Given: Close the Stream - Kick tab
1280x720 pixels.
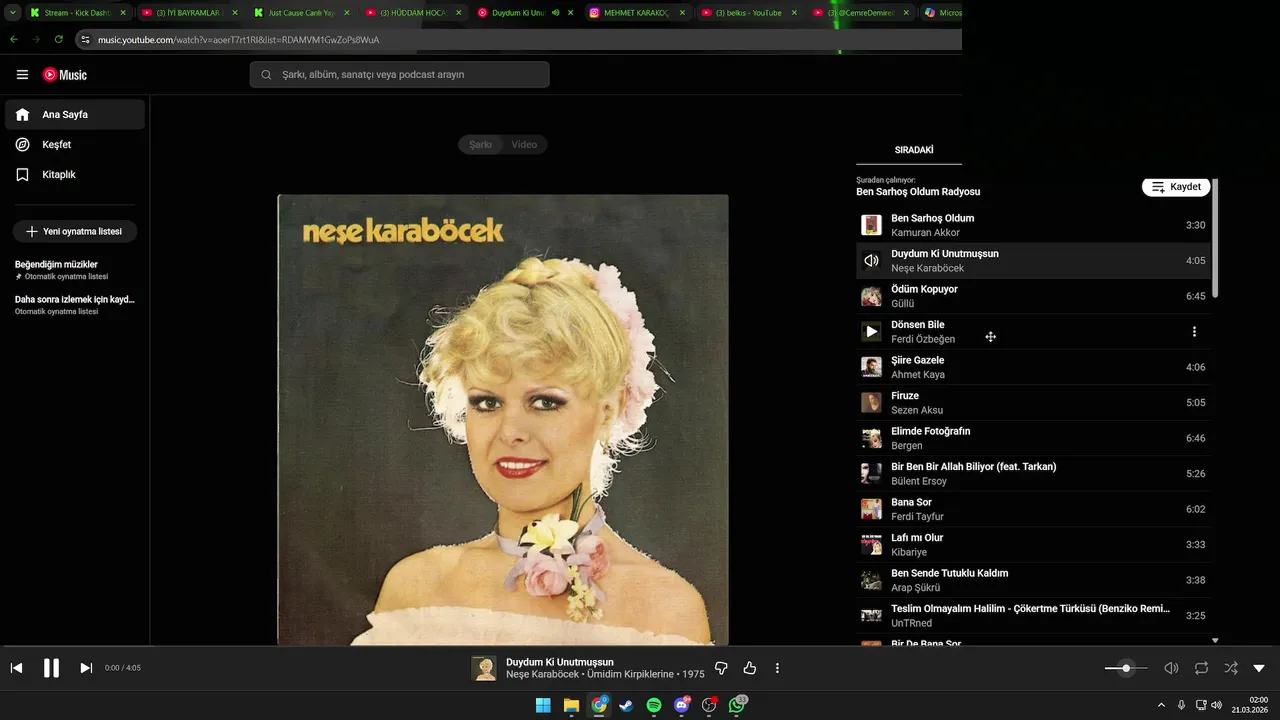Looking at the screenshot, I should (123, 13).
